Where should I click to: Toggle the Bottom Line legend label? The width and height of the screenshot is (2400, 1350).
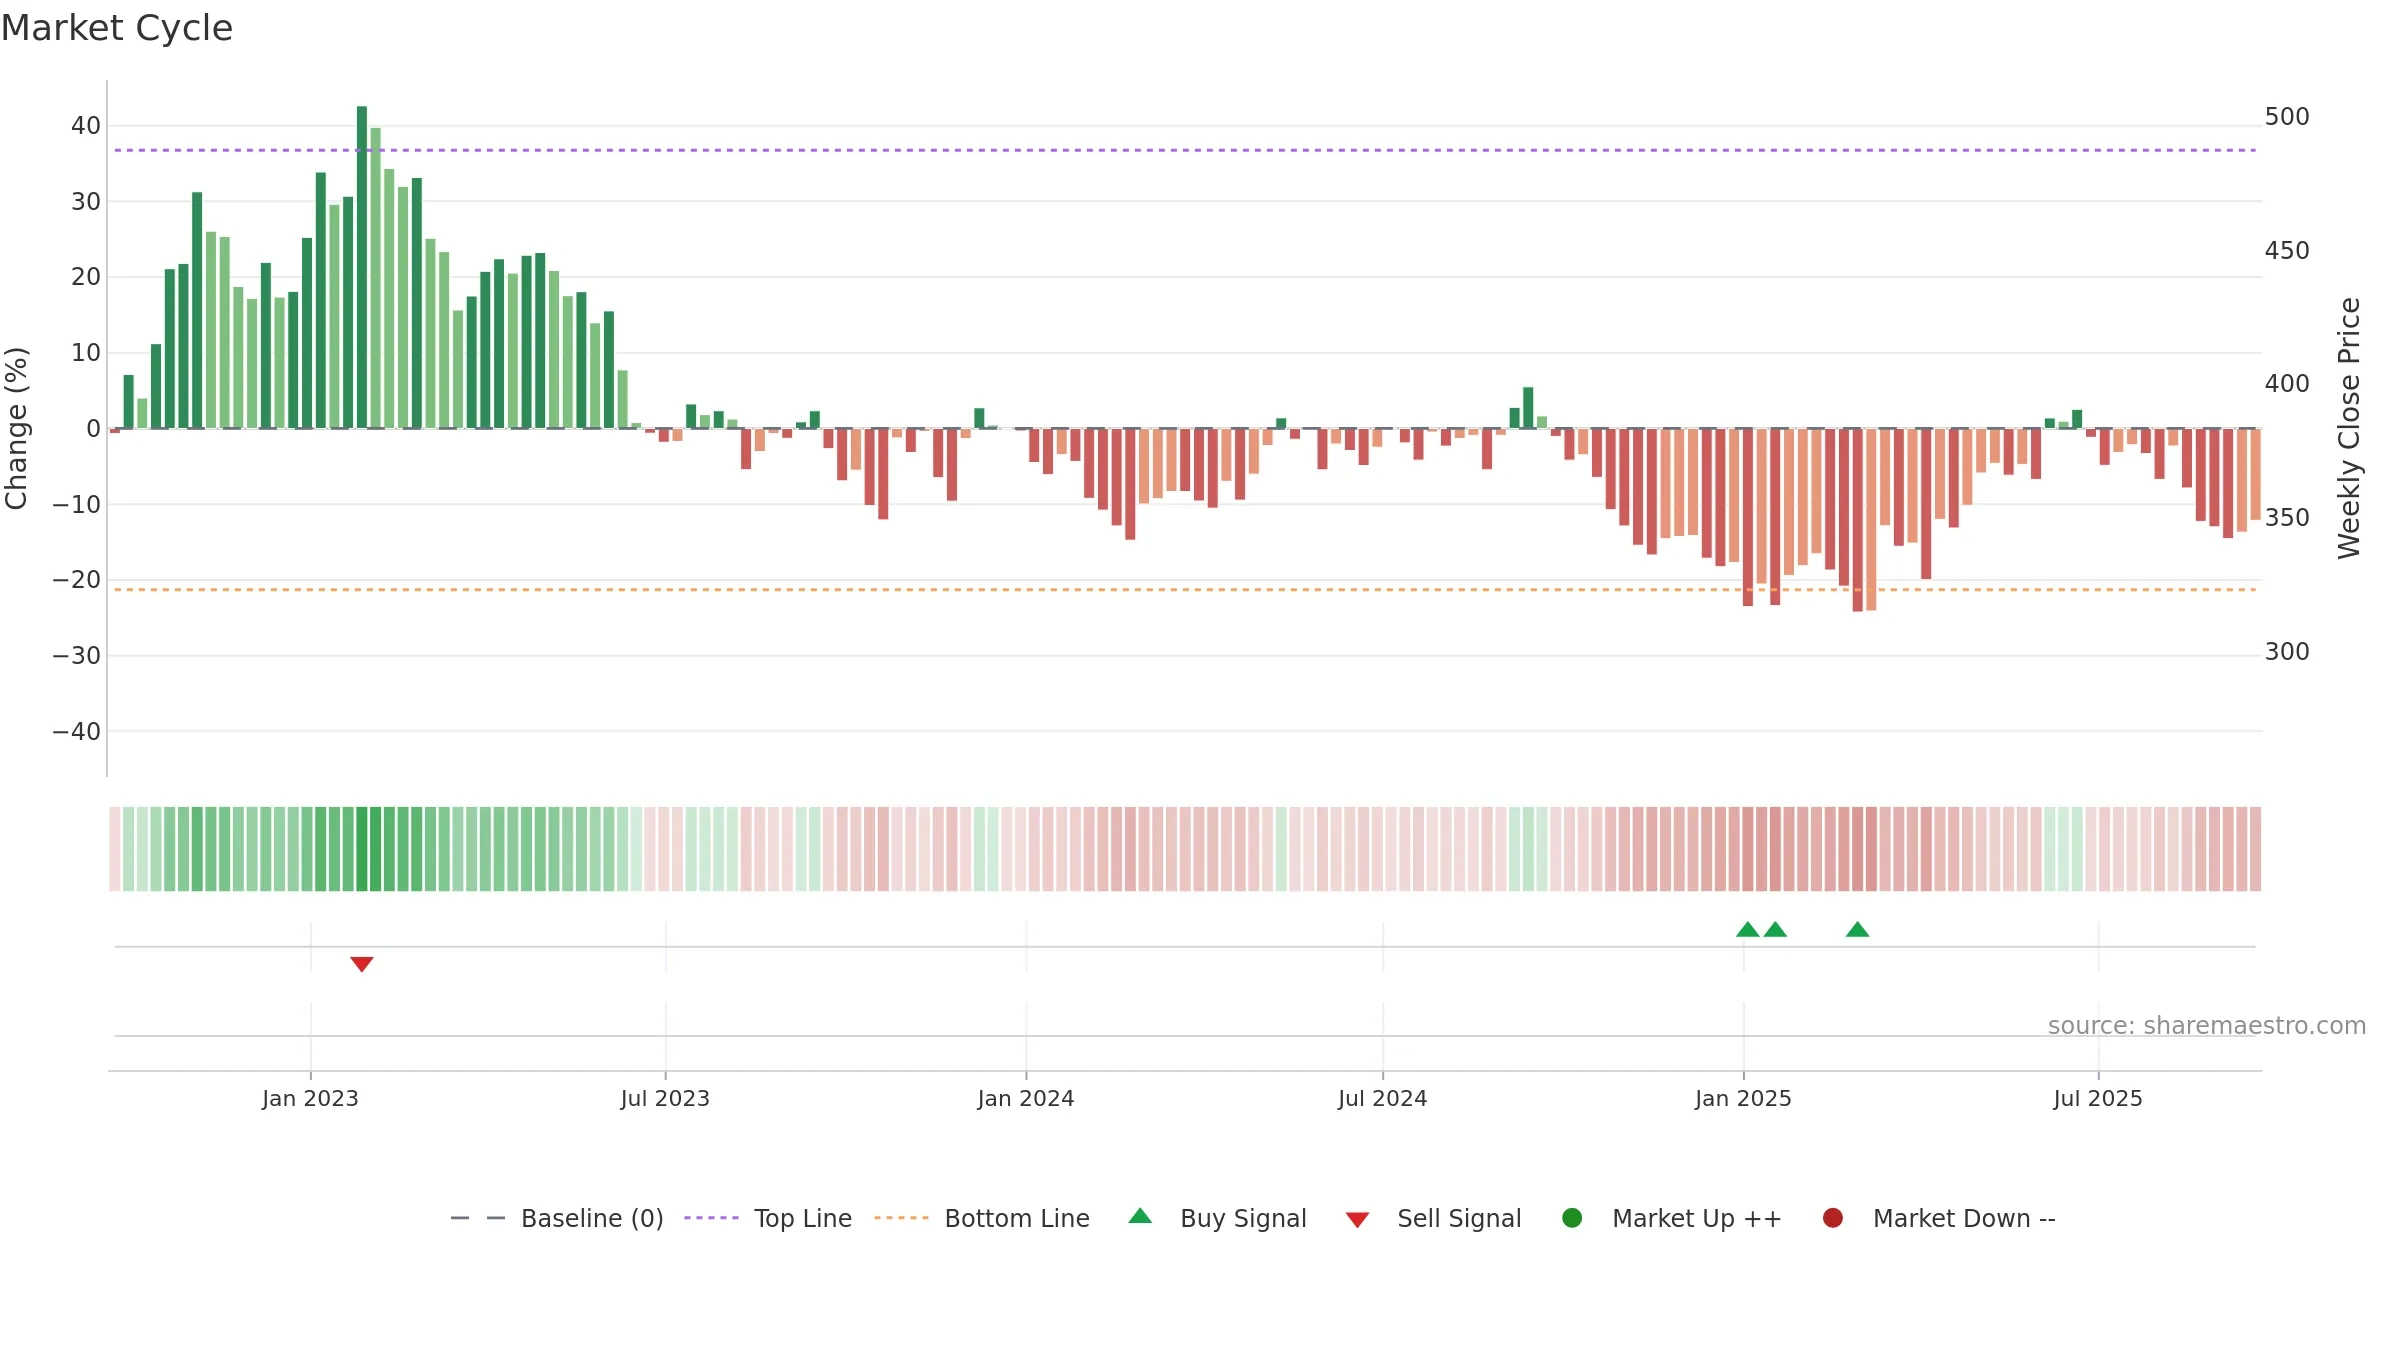coord(1017,1218)
